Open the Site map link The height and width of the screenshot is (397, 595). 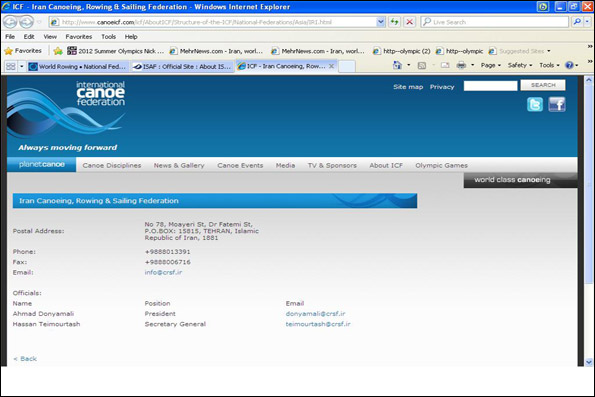point(408,87)
